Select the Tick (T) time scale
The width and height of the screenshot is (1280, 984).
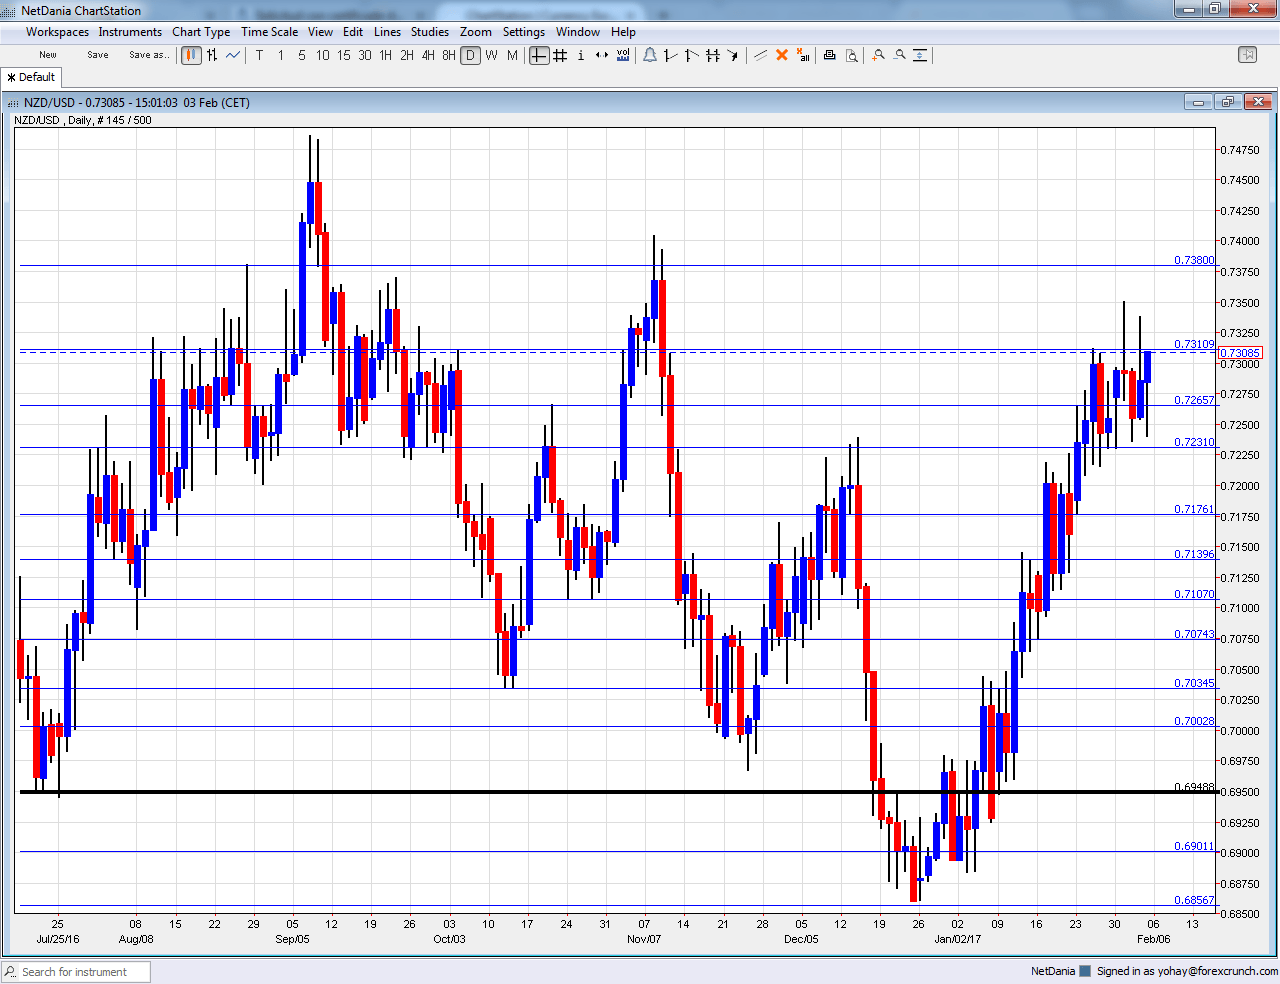click(x=260, y=55)
